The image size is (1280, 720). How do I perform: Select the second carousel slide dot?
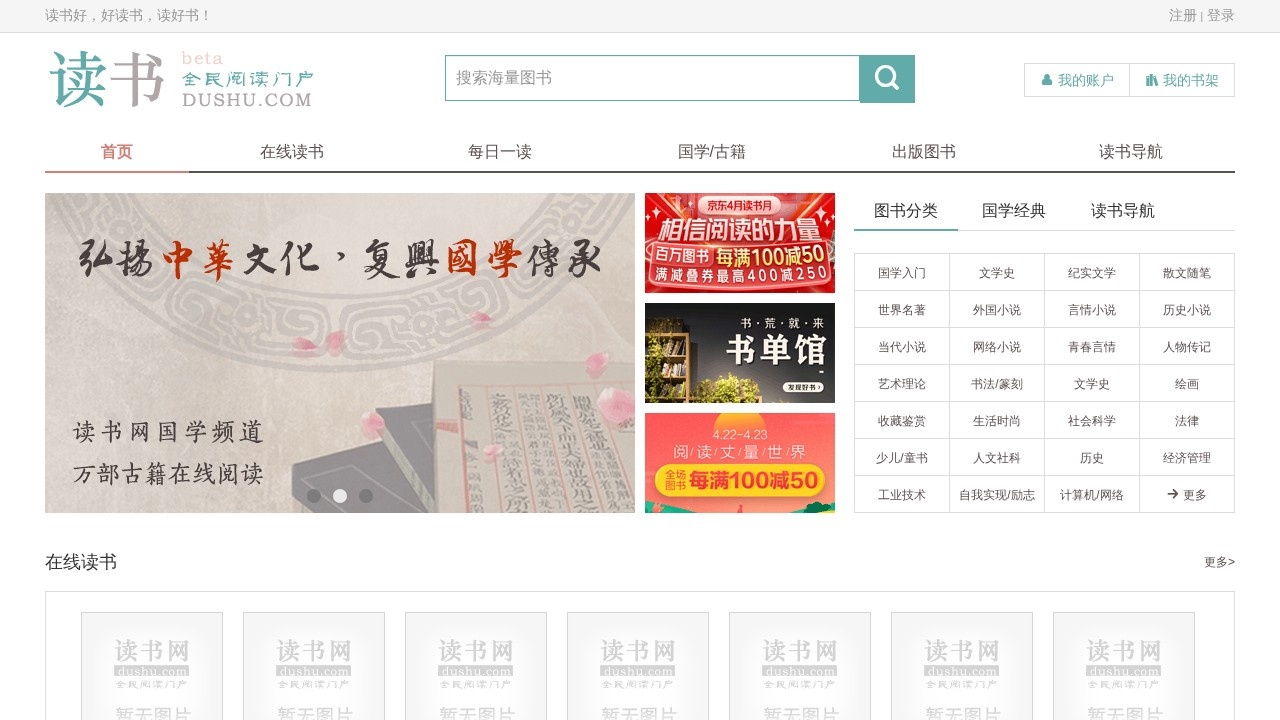pos(340,496)
